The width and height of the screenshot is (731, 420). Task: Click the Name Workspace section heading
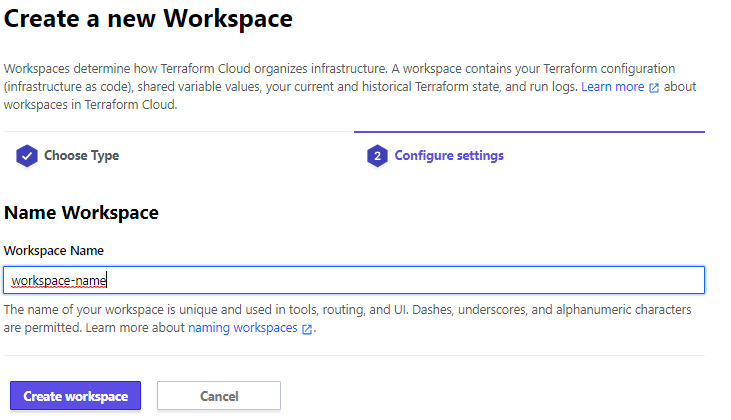(82, 213)
